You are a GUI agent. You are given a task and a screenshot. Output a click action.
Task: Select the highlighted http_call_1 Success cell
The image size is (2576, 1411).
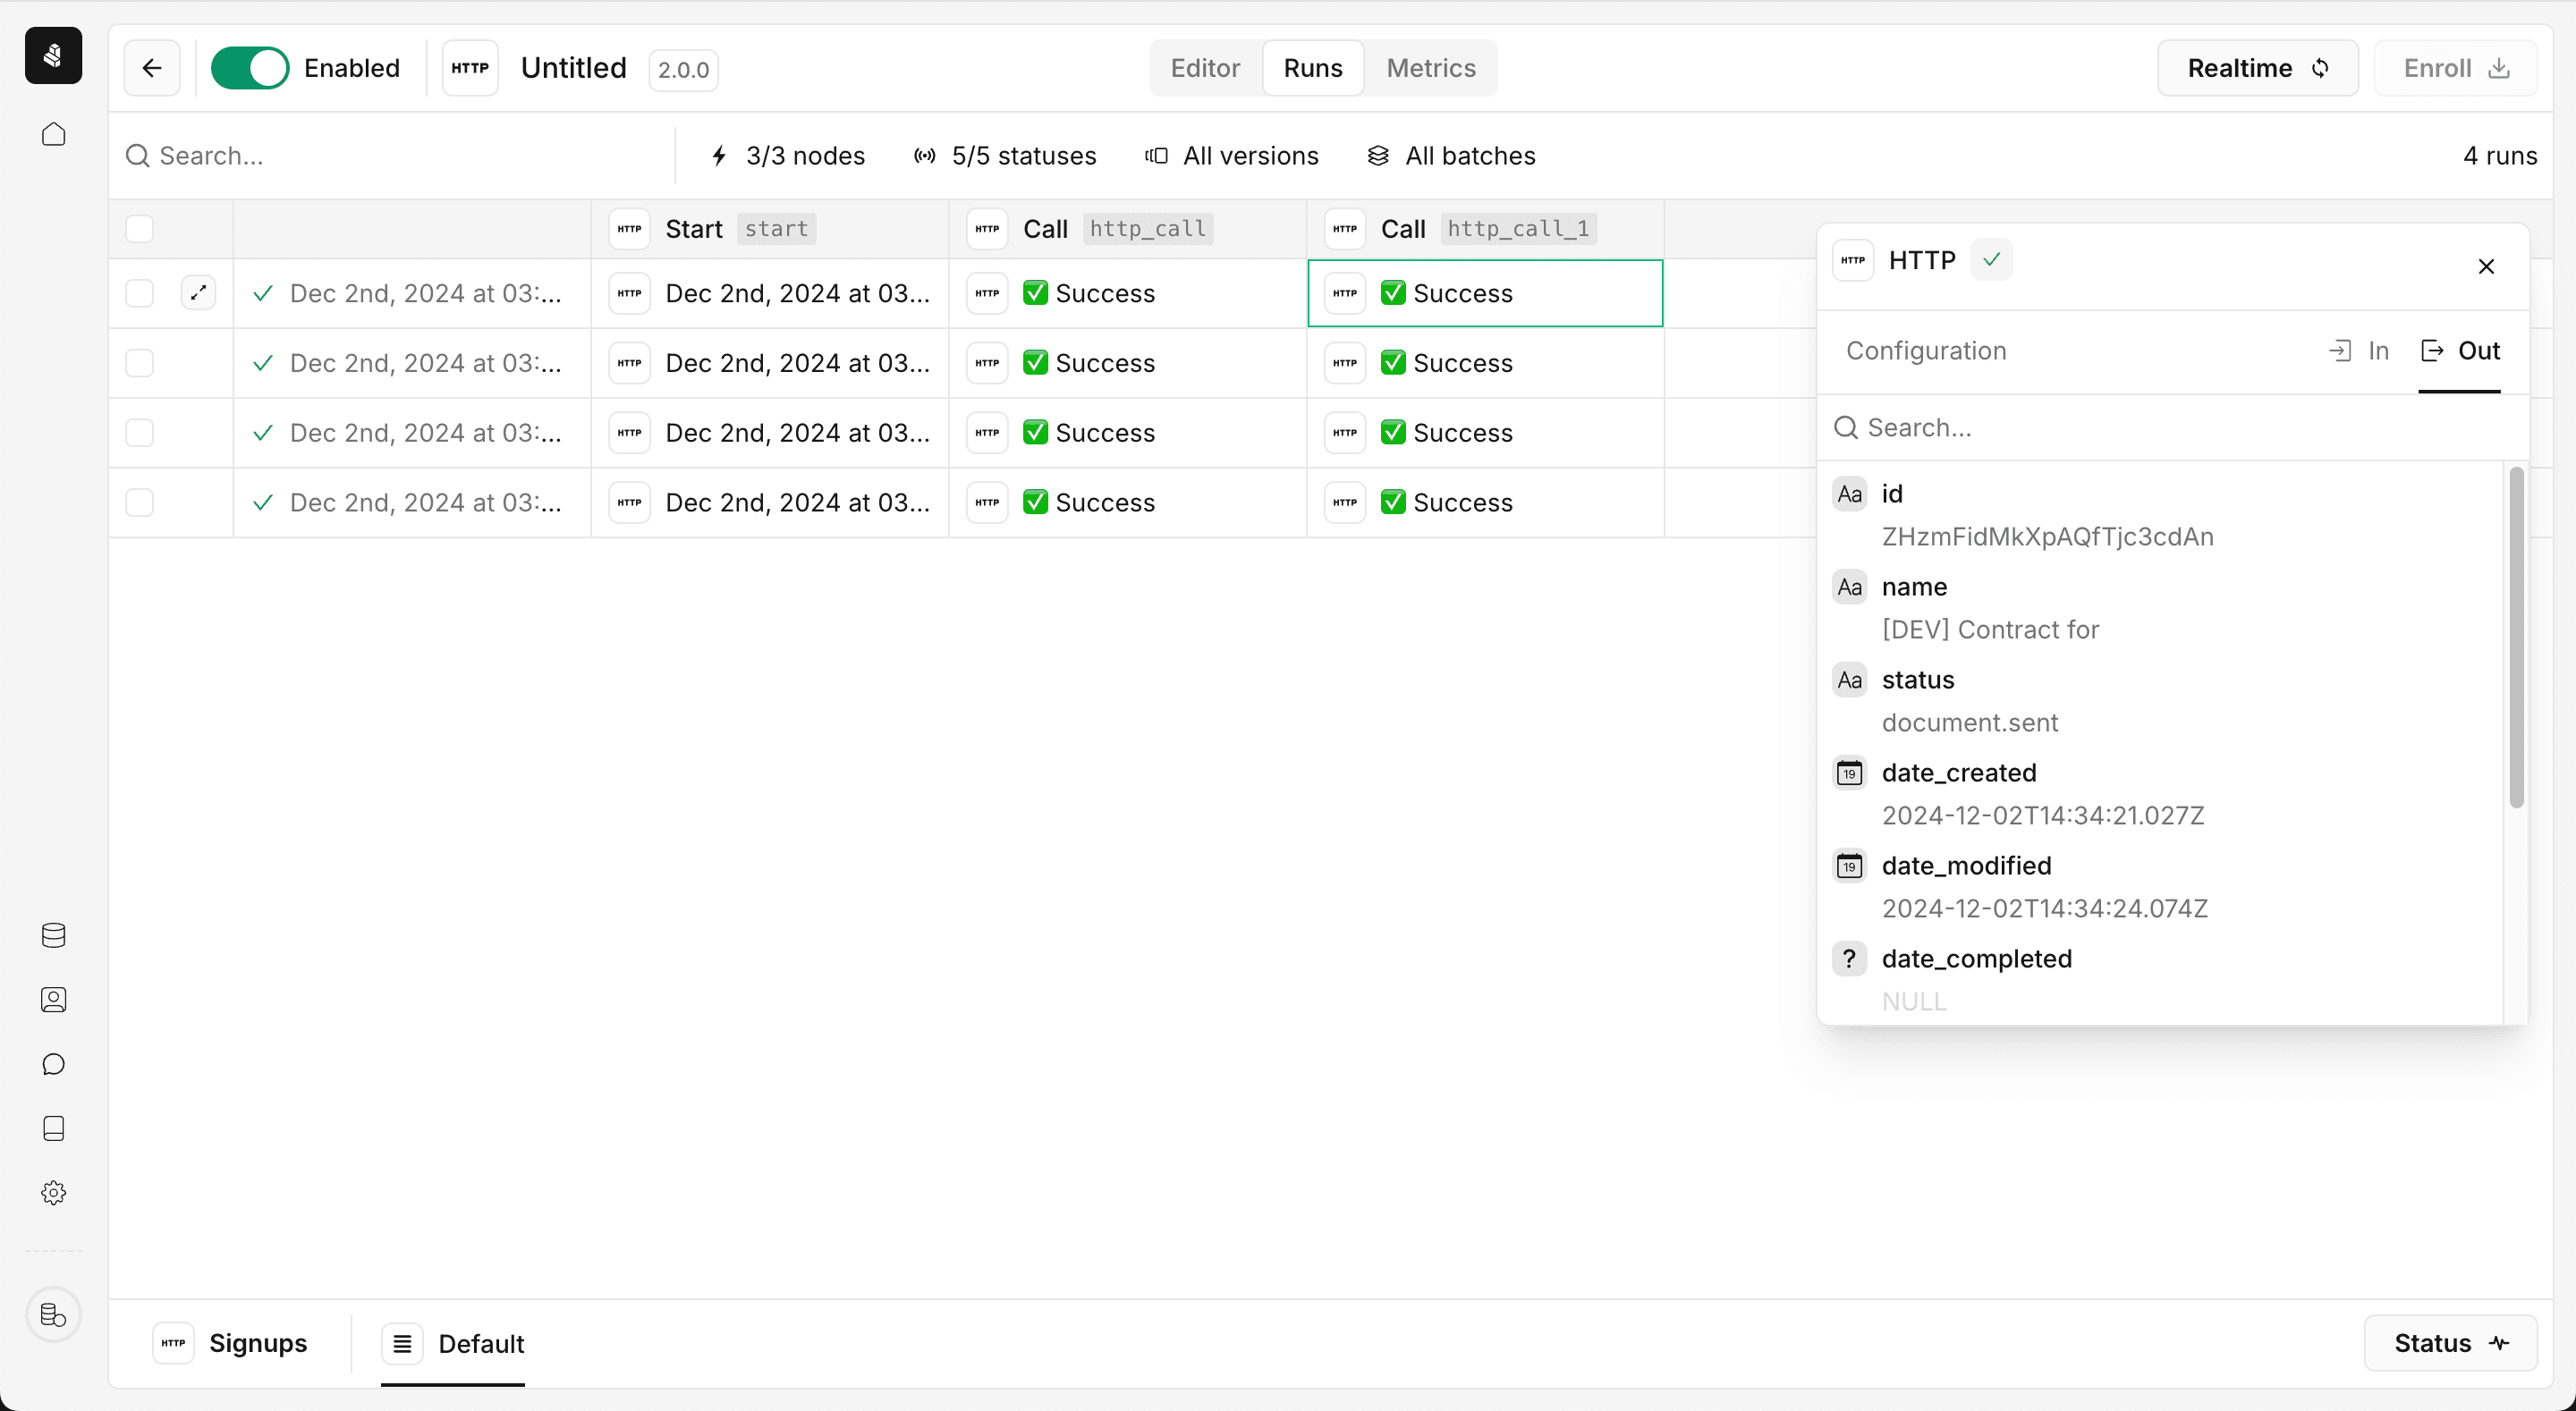tap(1485, 293)
